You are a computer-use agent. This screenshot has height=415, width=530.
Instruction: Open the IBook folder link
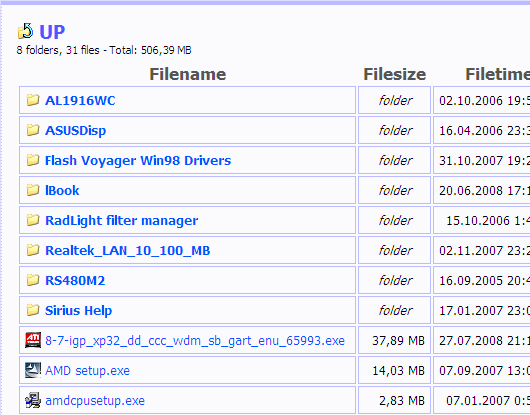(x=62, y=190)
